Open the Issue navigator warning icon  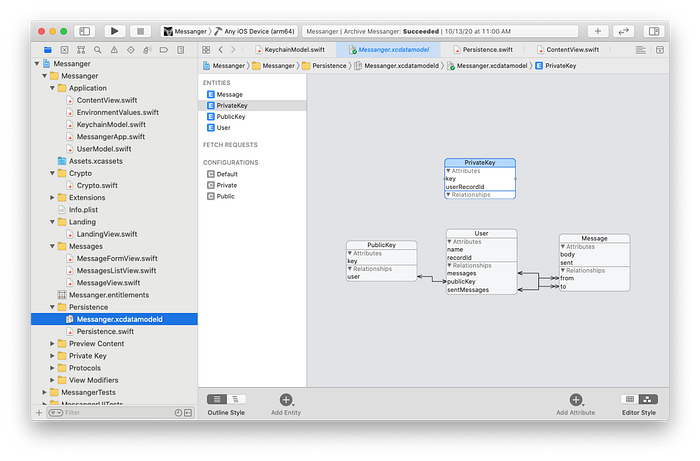[114, 50]
